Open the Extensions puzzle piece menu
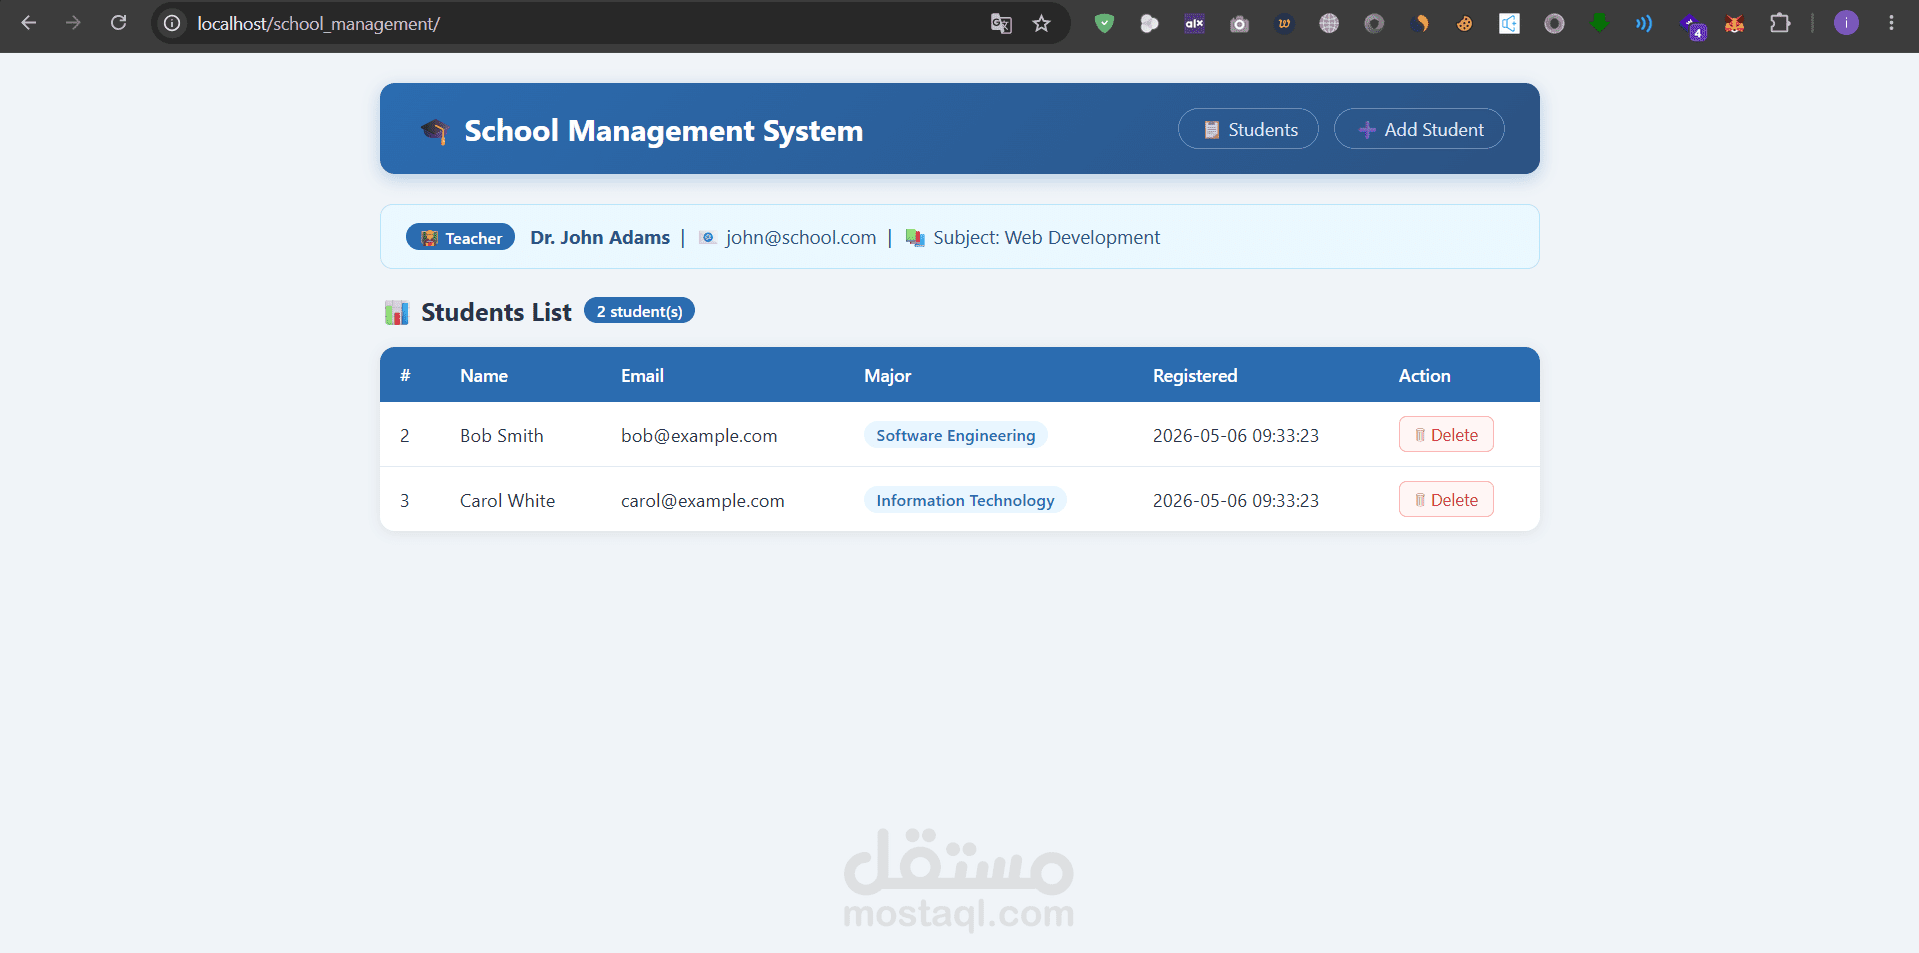 tap(1780, 23)
